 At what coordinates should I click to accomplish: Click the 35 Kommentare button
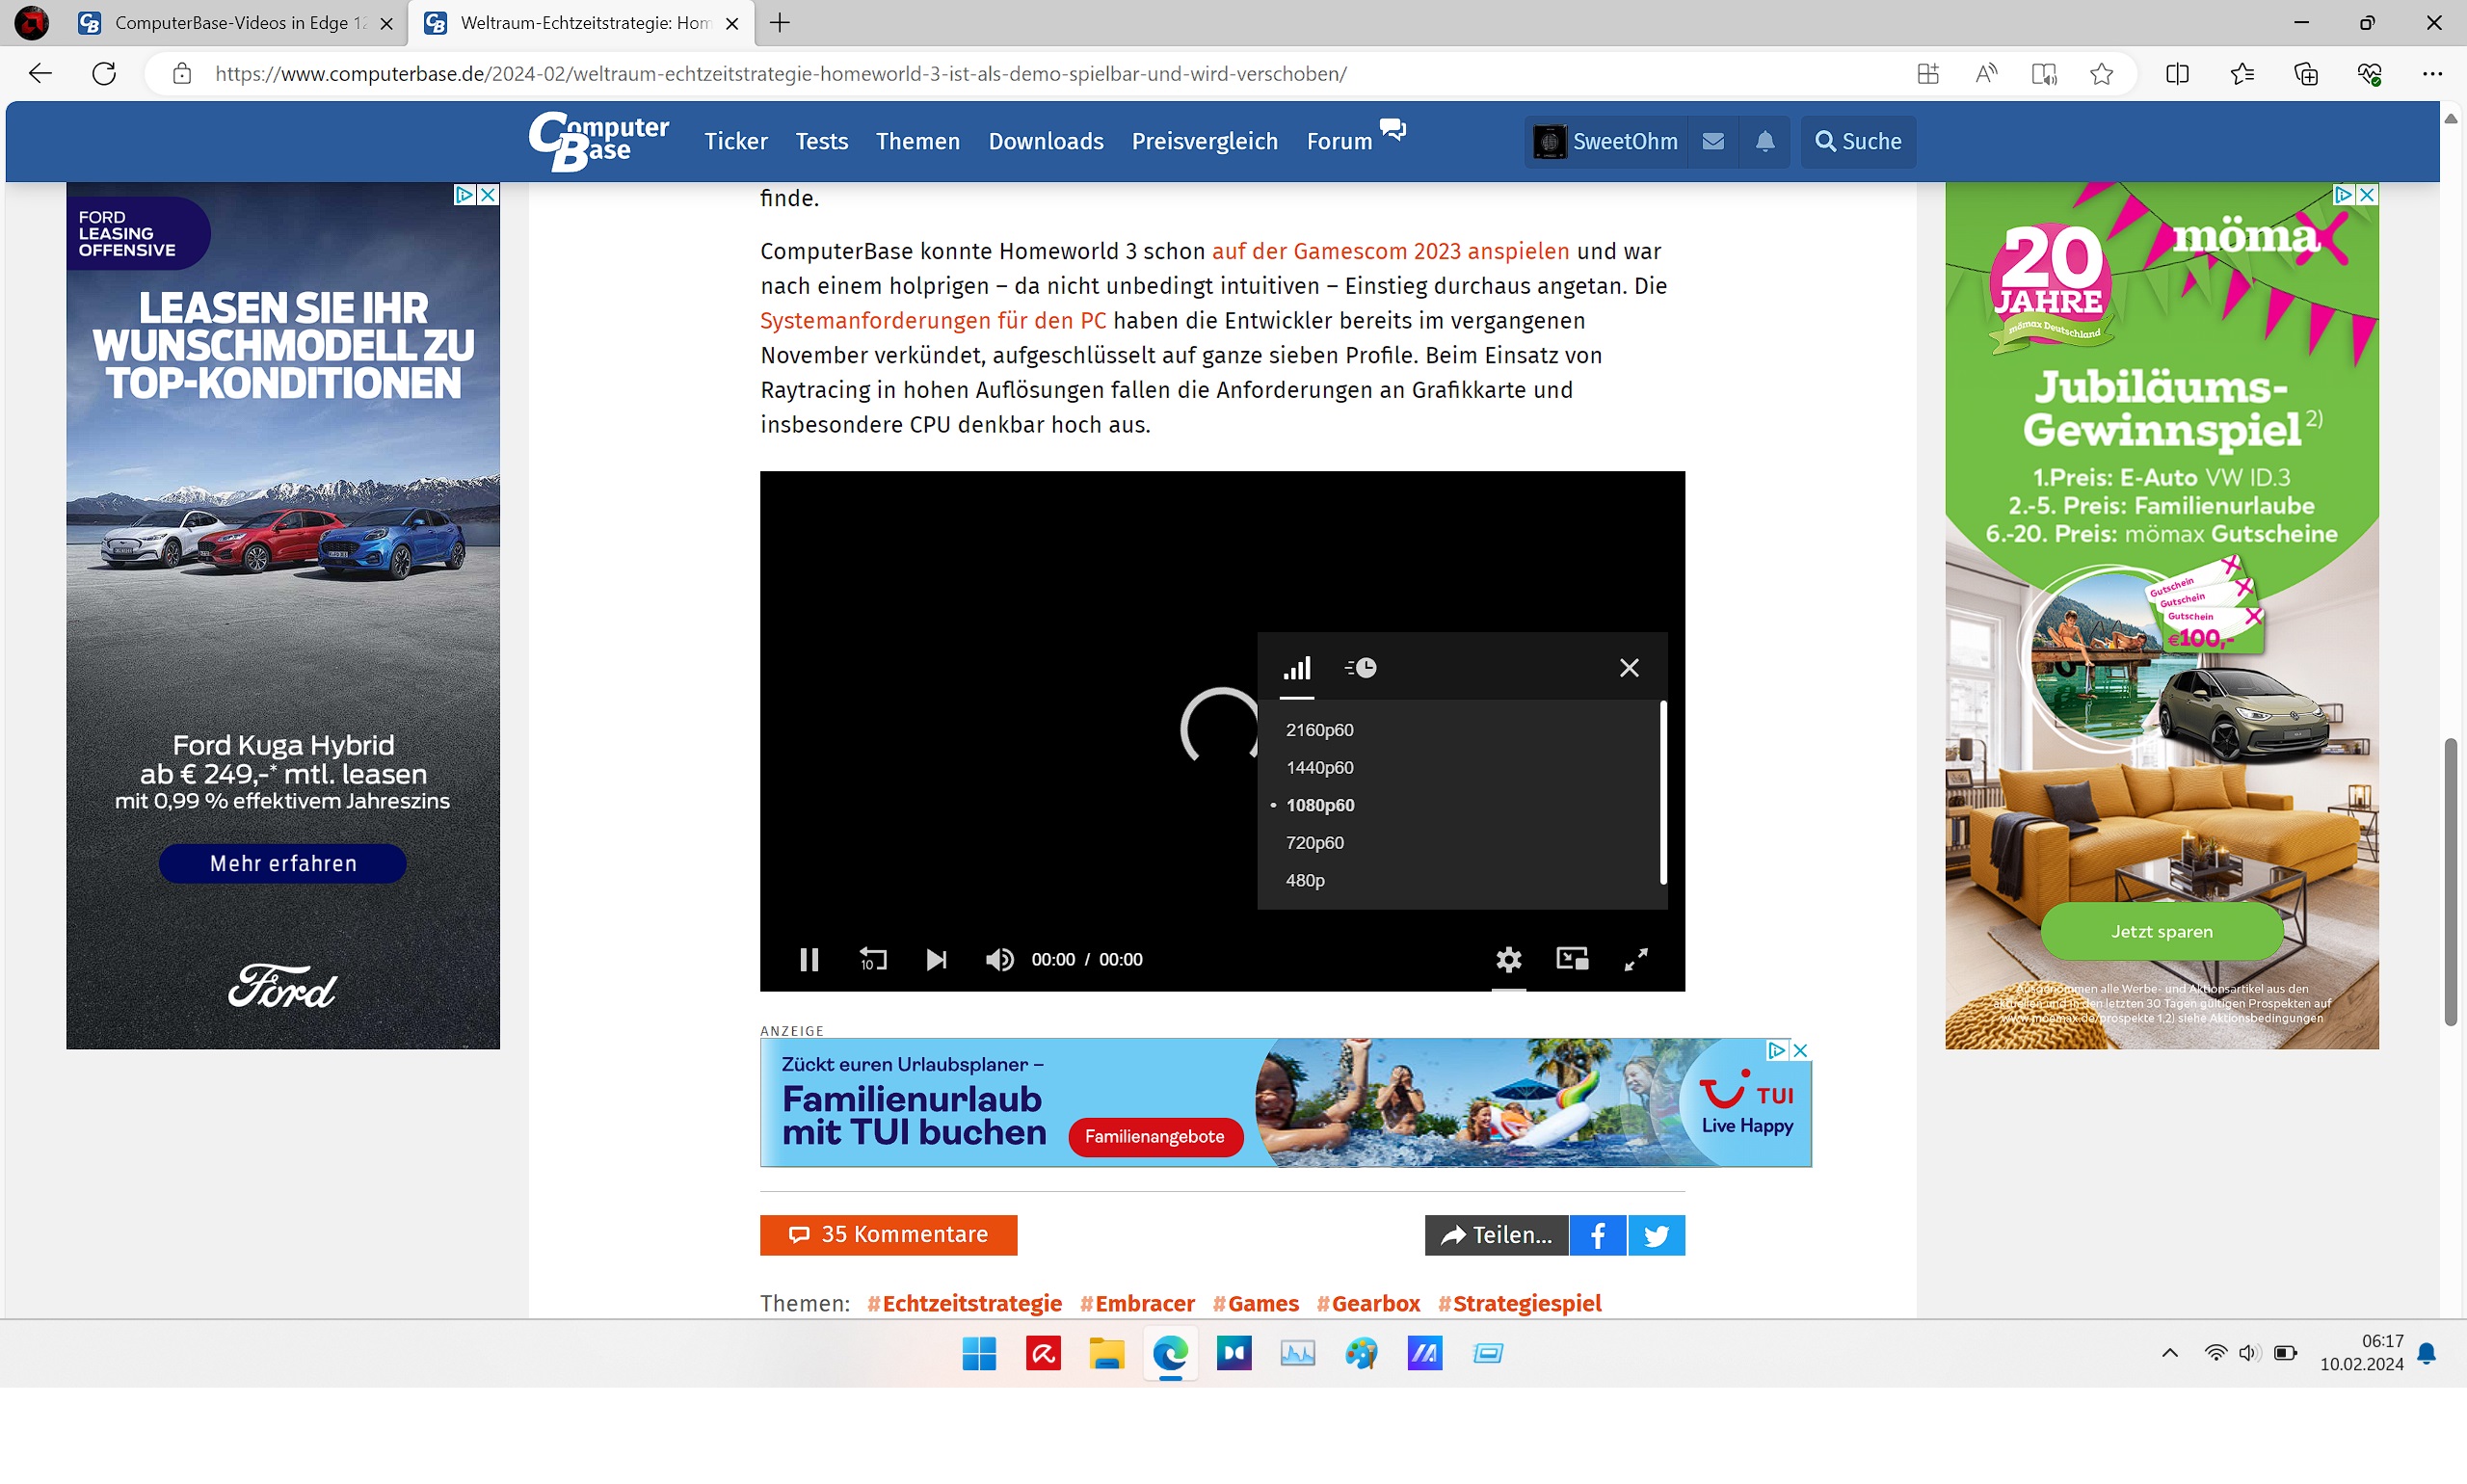pos(888,1234)
